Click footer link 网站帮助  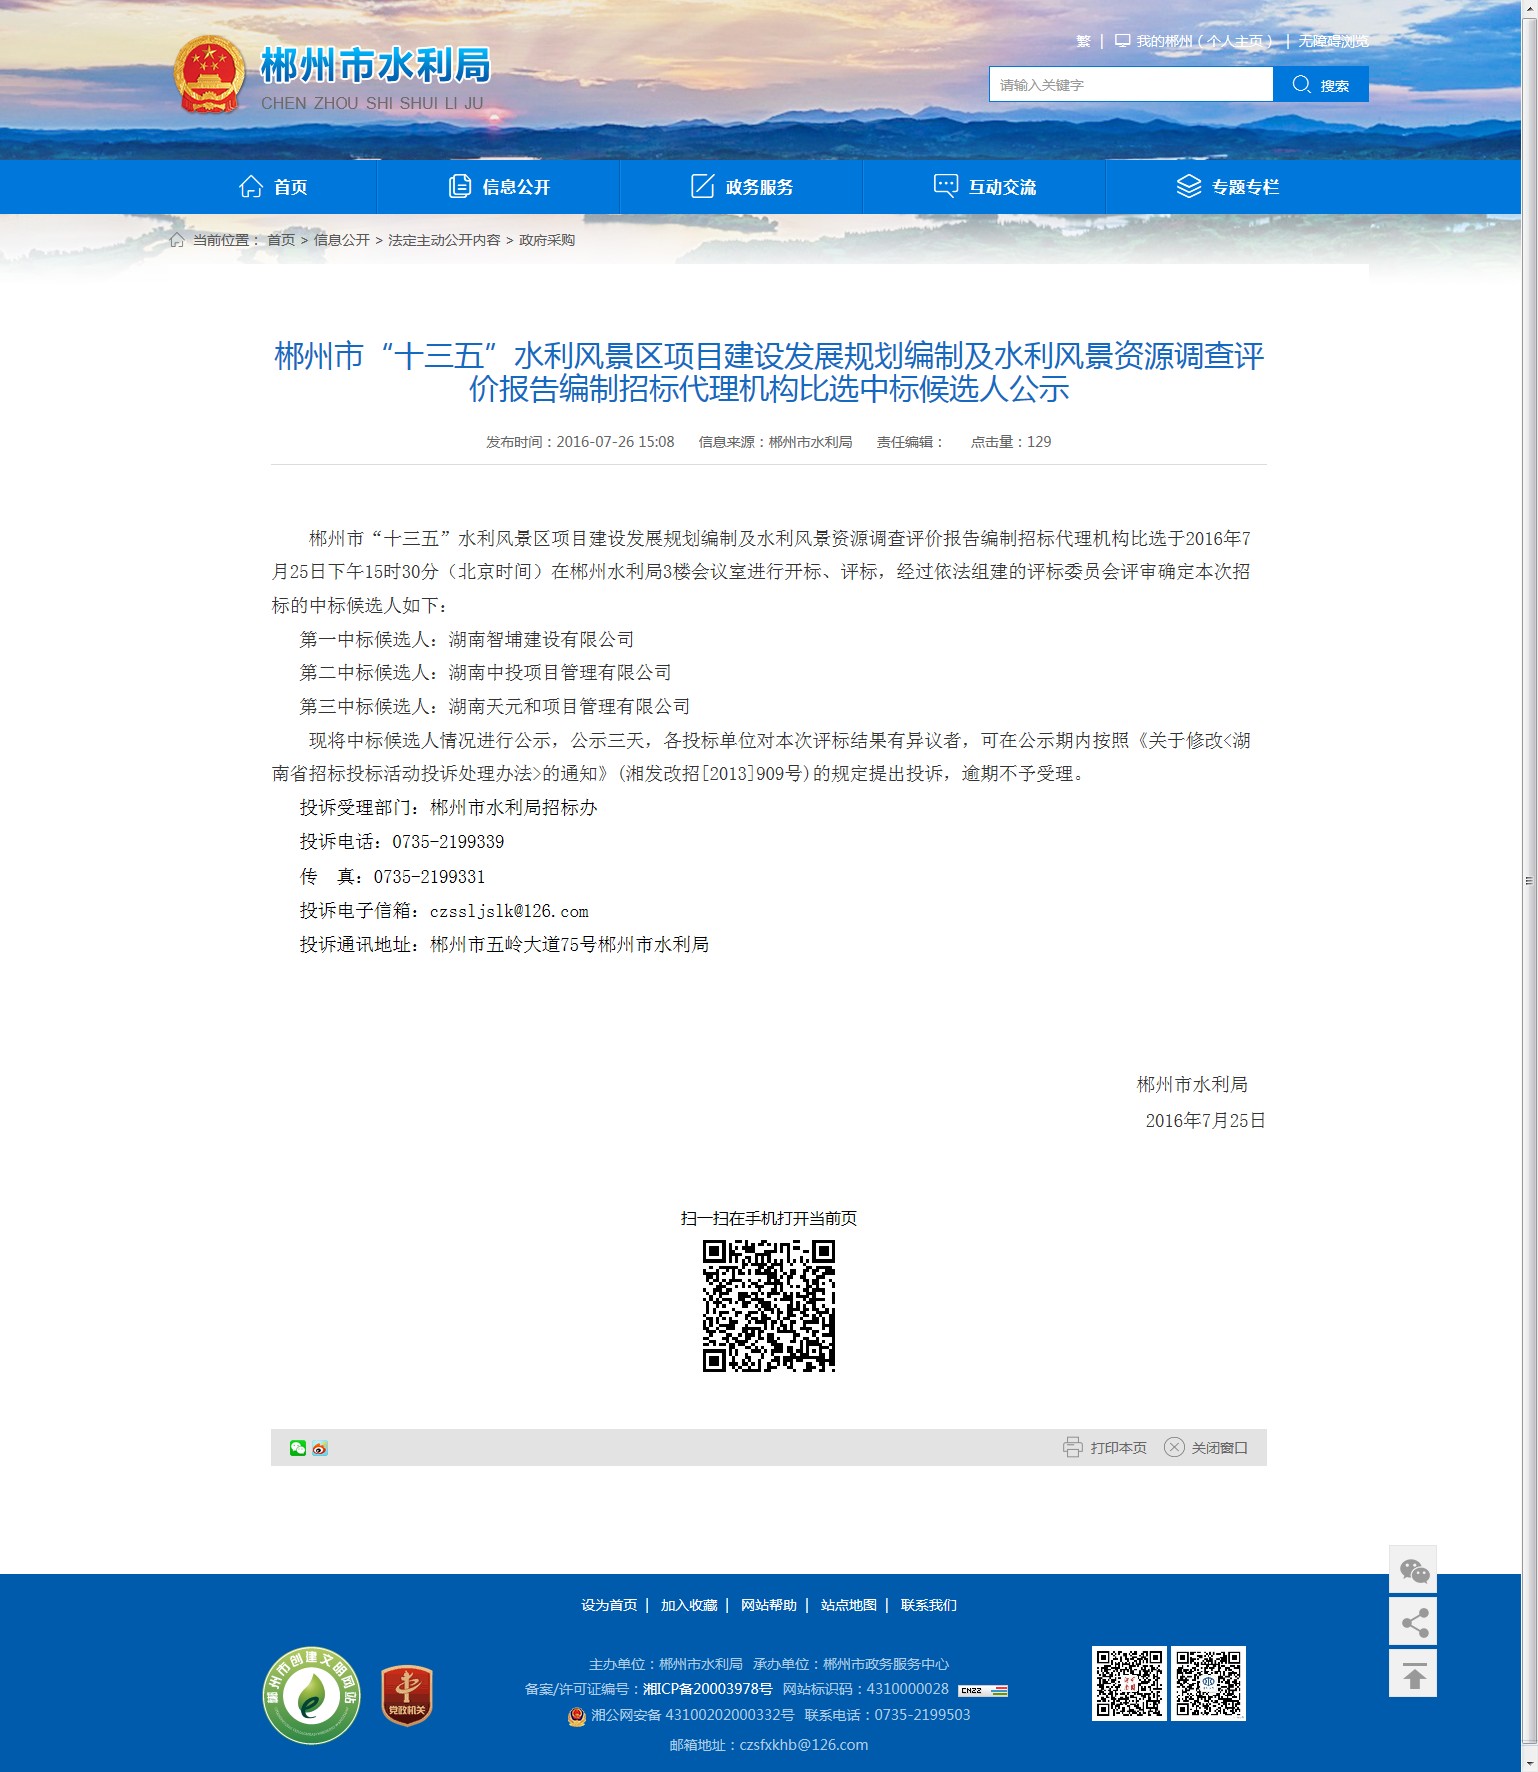tap(769, 1605)
